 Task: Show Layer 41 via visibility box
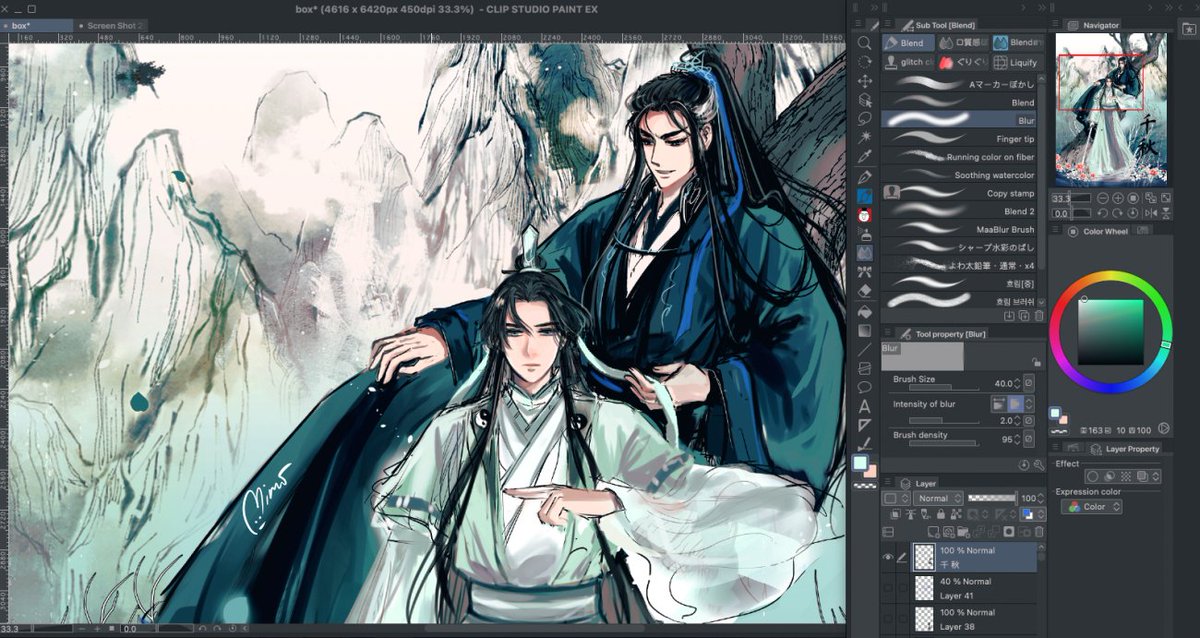[x=887, y=588]
